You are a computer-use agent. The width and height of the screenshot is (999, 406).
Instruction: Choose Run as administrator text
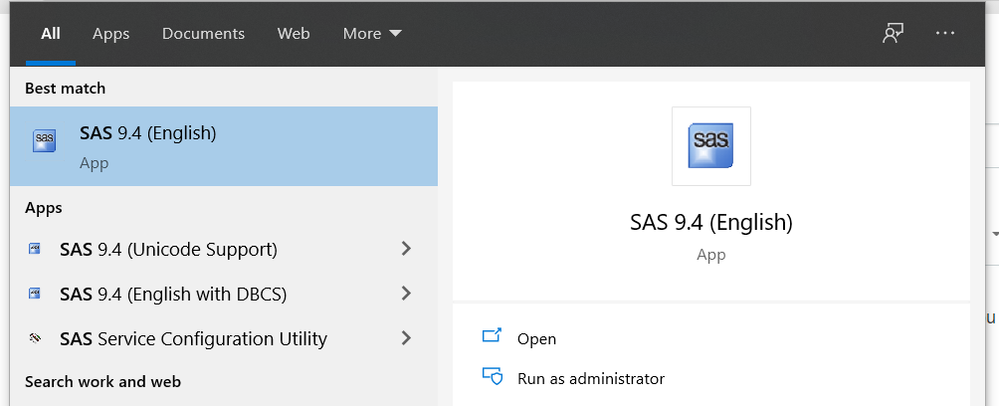tap(591, 379)
